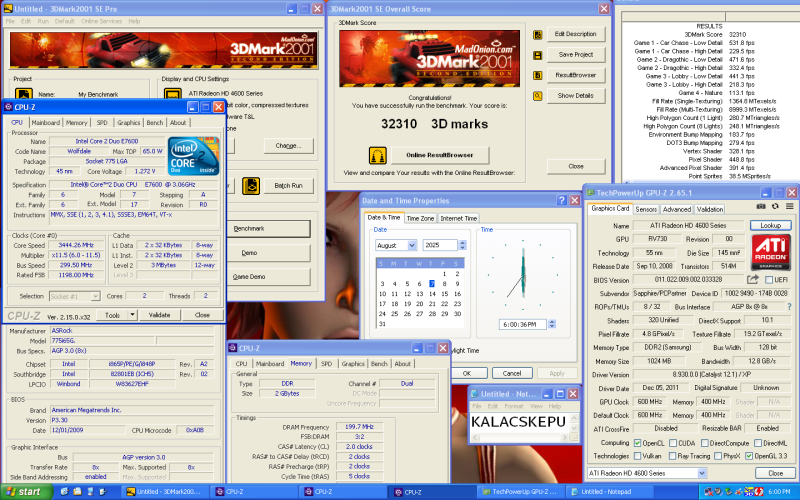Click floppy icon beside Save Project
800x500 pixels.
[x=537, y=55]
